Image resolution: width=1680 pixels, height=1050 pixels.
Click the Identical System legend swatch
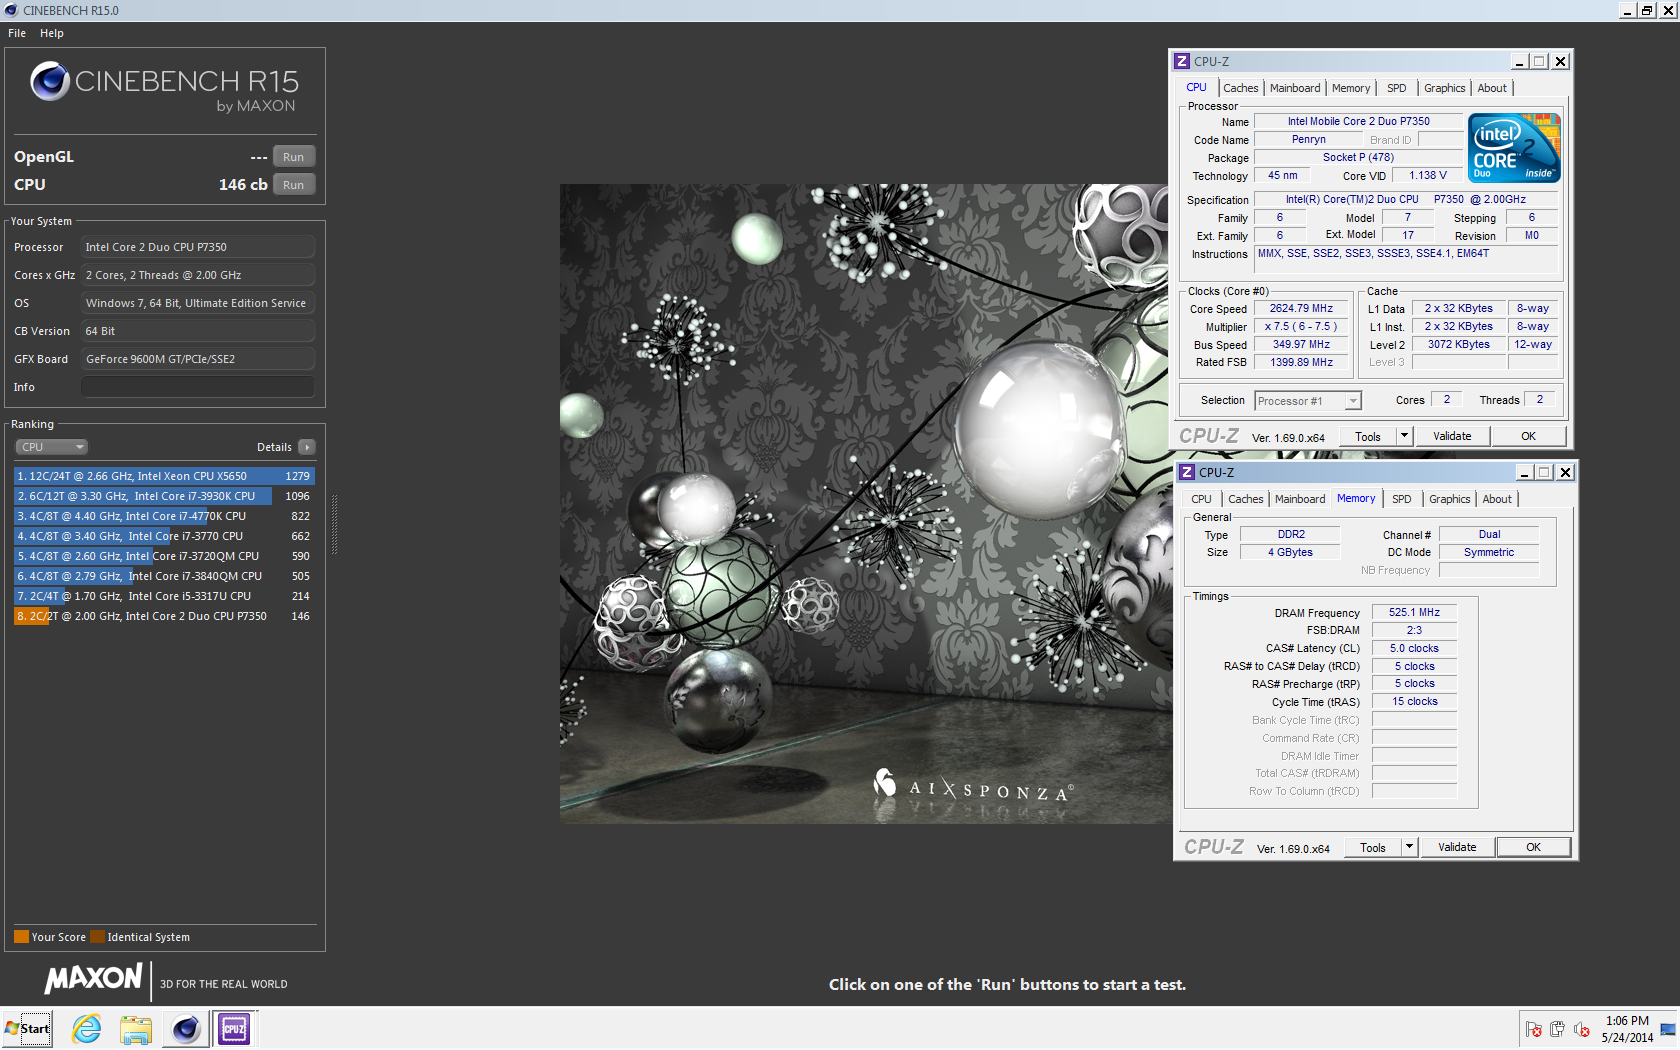coord(97,937)
